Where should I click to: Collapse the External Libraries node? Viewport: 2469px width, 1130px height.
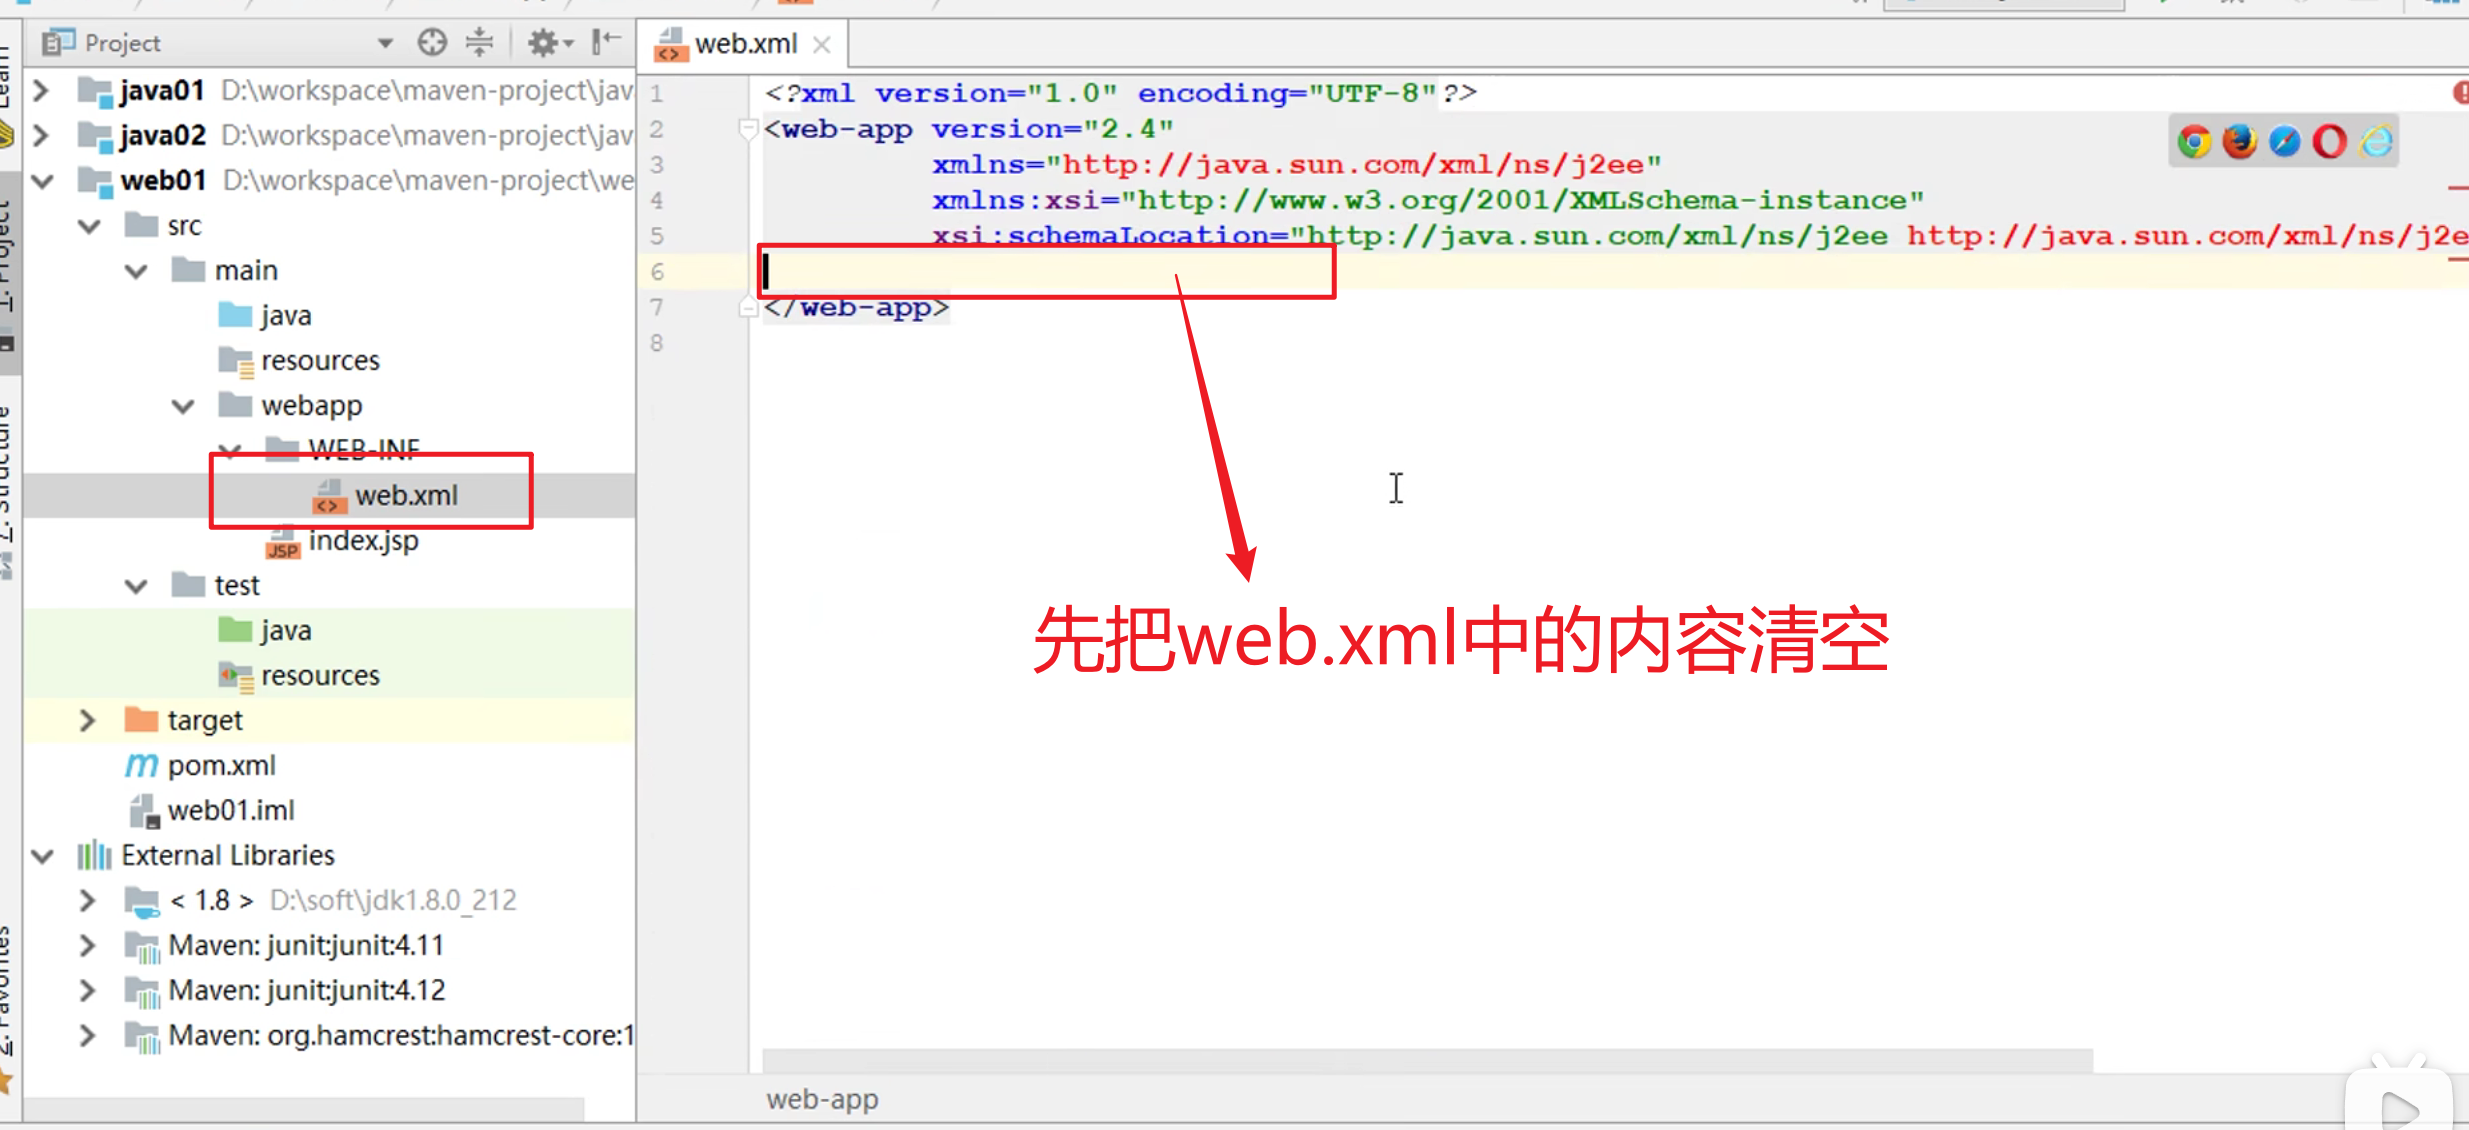pos(42,855)
